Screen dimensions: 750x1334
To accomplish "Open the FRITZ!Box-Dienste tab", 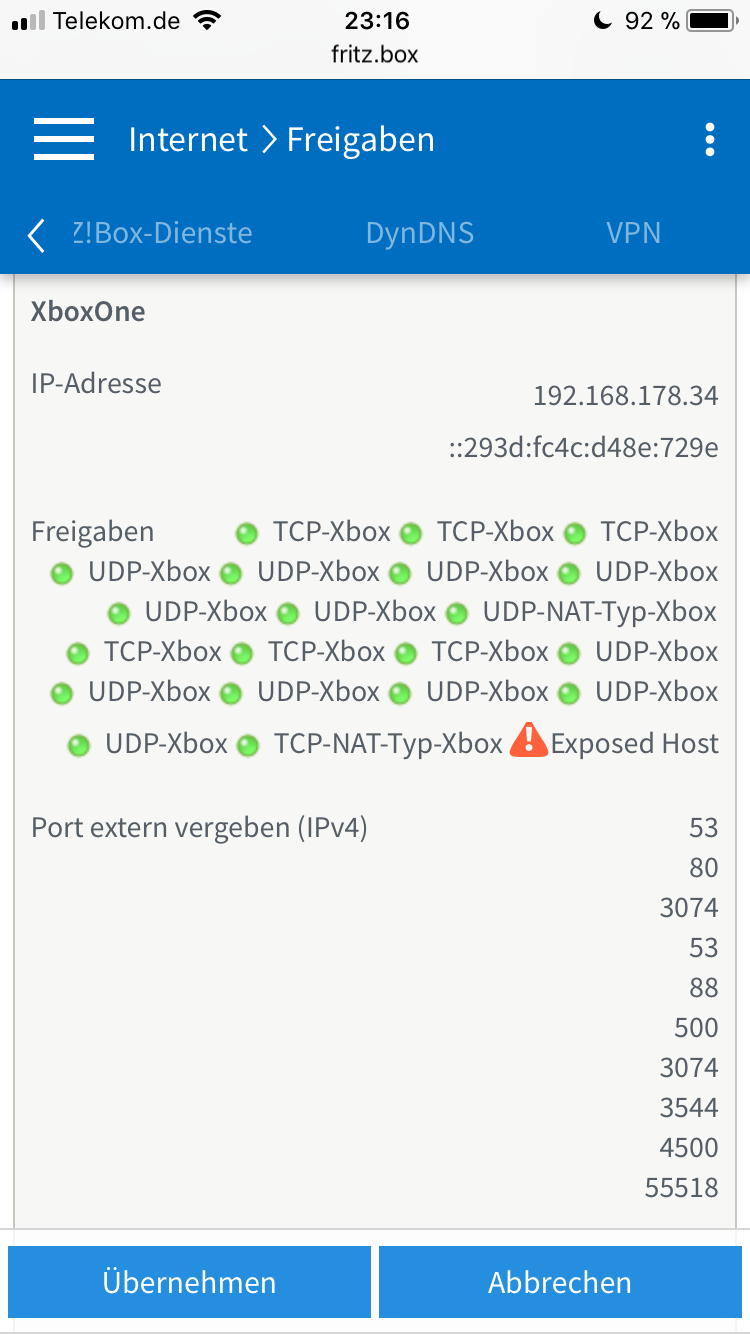I will (162, 233).
